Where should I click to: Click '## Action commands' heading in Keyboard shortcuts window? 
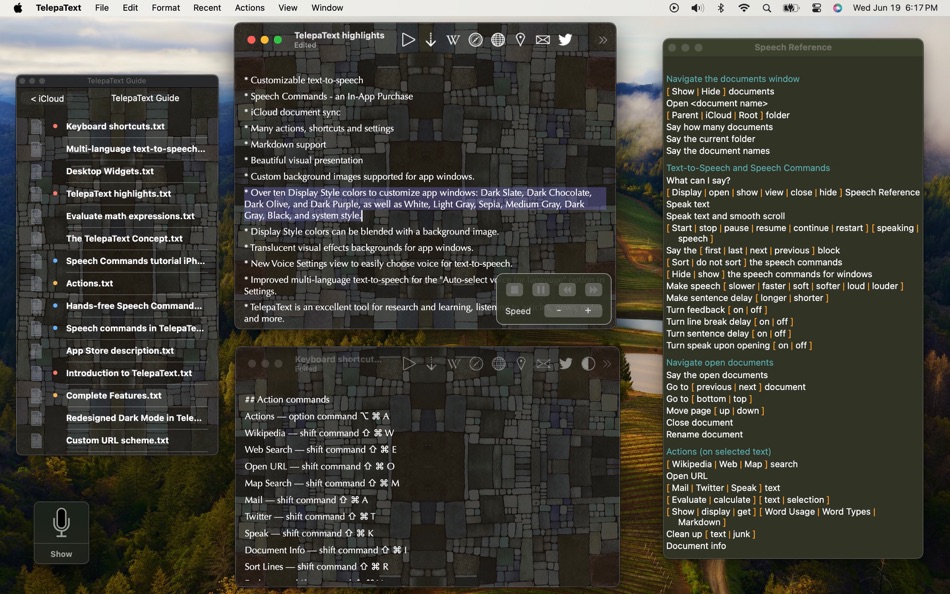pos(287,399)
